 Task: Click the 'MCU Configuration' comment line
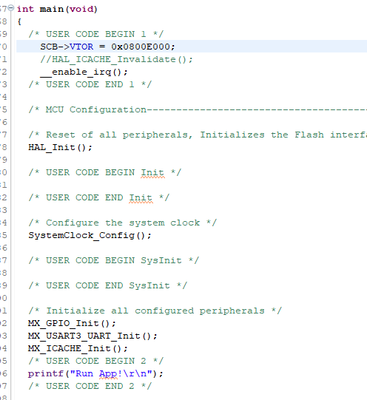[197, 110]
